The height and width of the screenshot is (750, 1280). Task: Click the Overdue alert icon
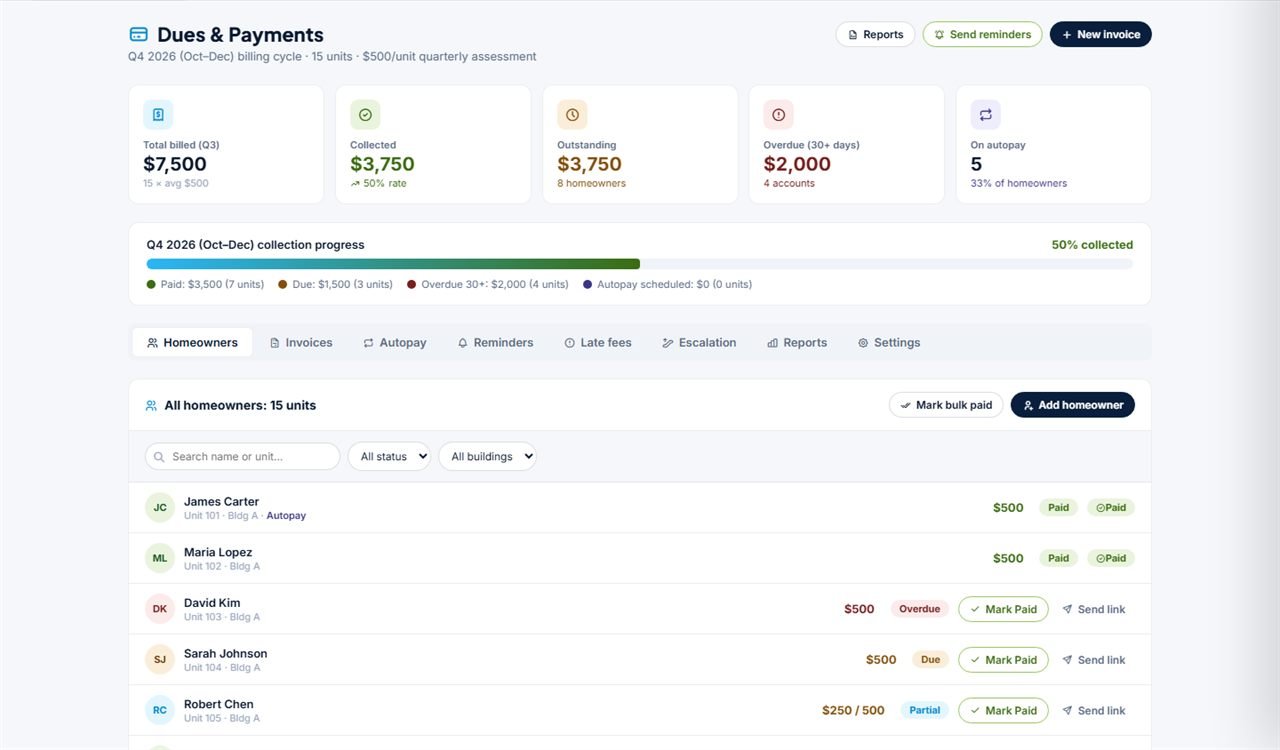pyautogui.click(x=778, y=115)
